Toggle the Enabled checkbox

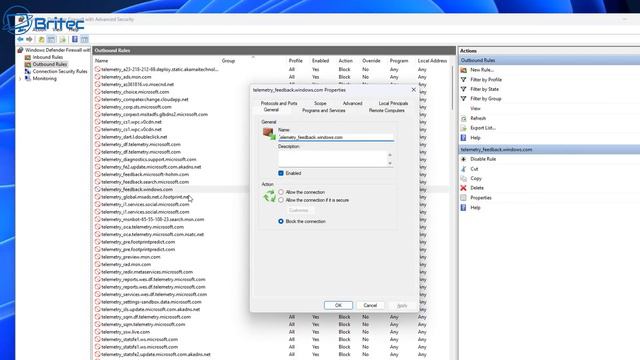pos(281,173)
